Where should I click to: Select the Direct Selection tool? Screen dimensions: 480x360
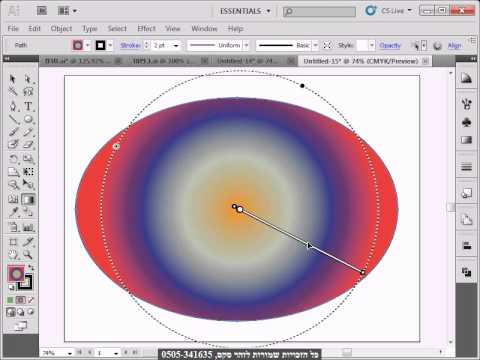pos(28,79)
